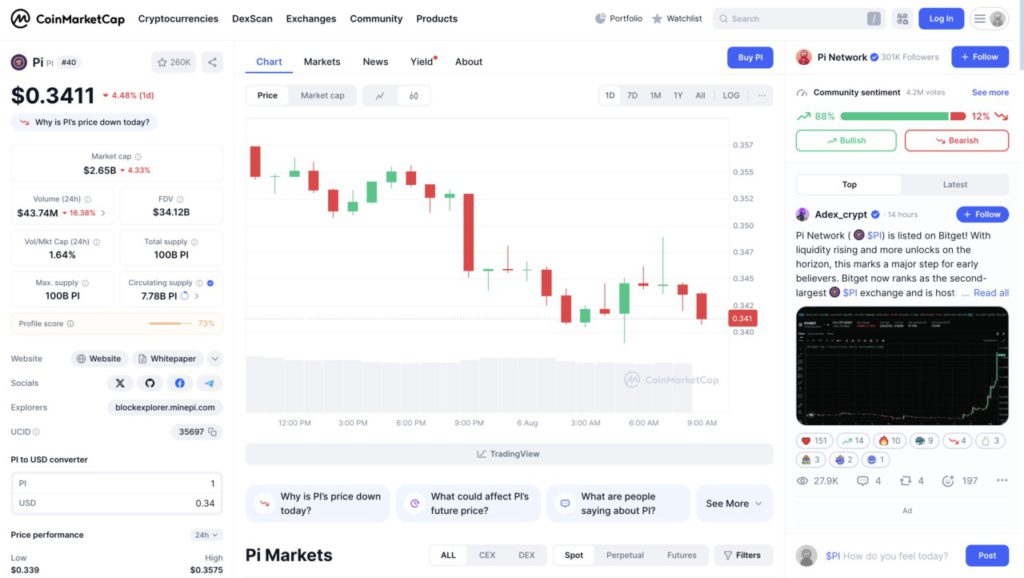Follow the Pi Network account

click(979, 57)
